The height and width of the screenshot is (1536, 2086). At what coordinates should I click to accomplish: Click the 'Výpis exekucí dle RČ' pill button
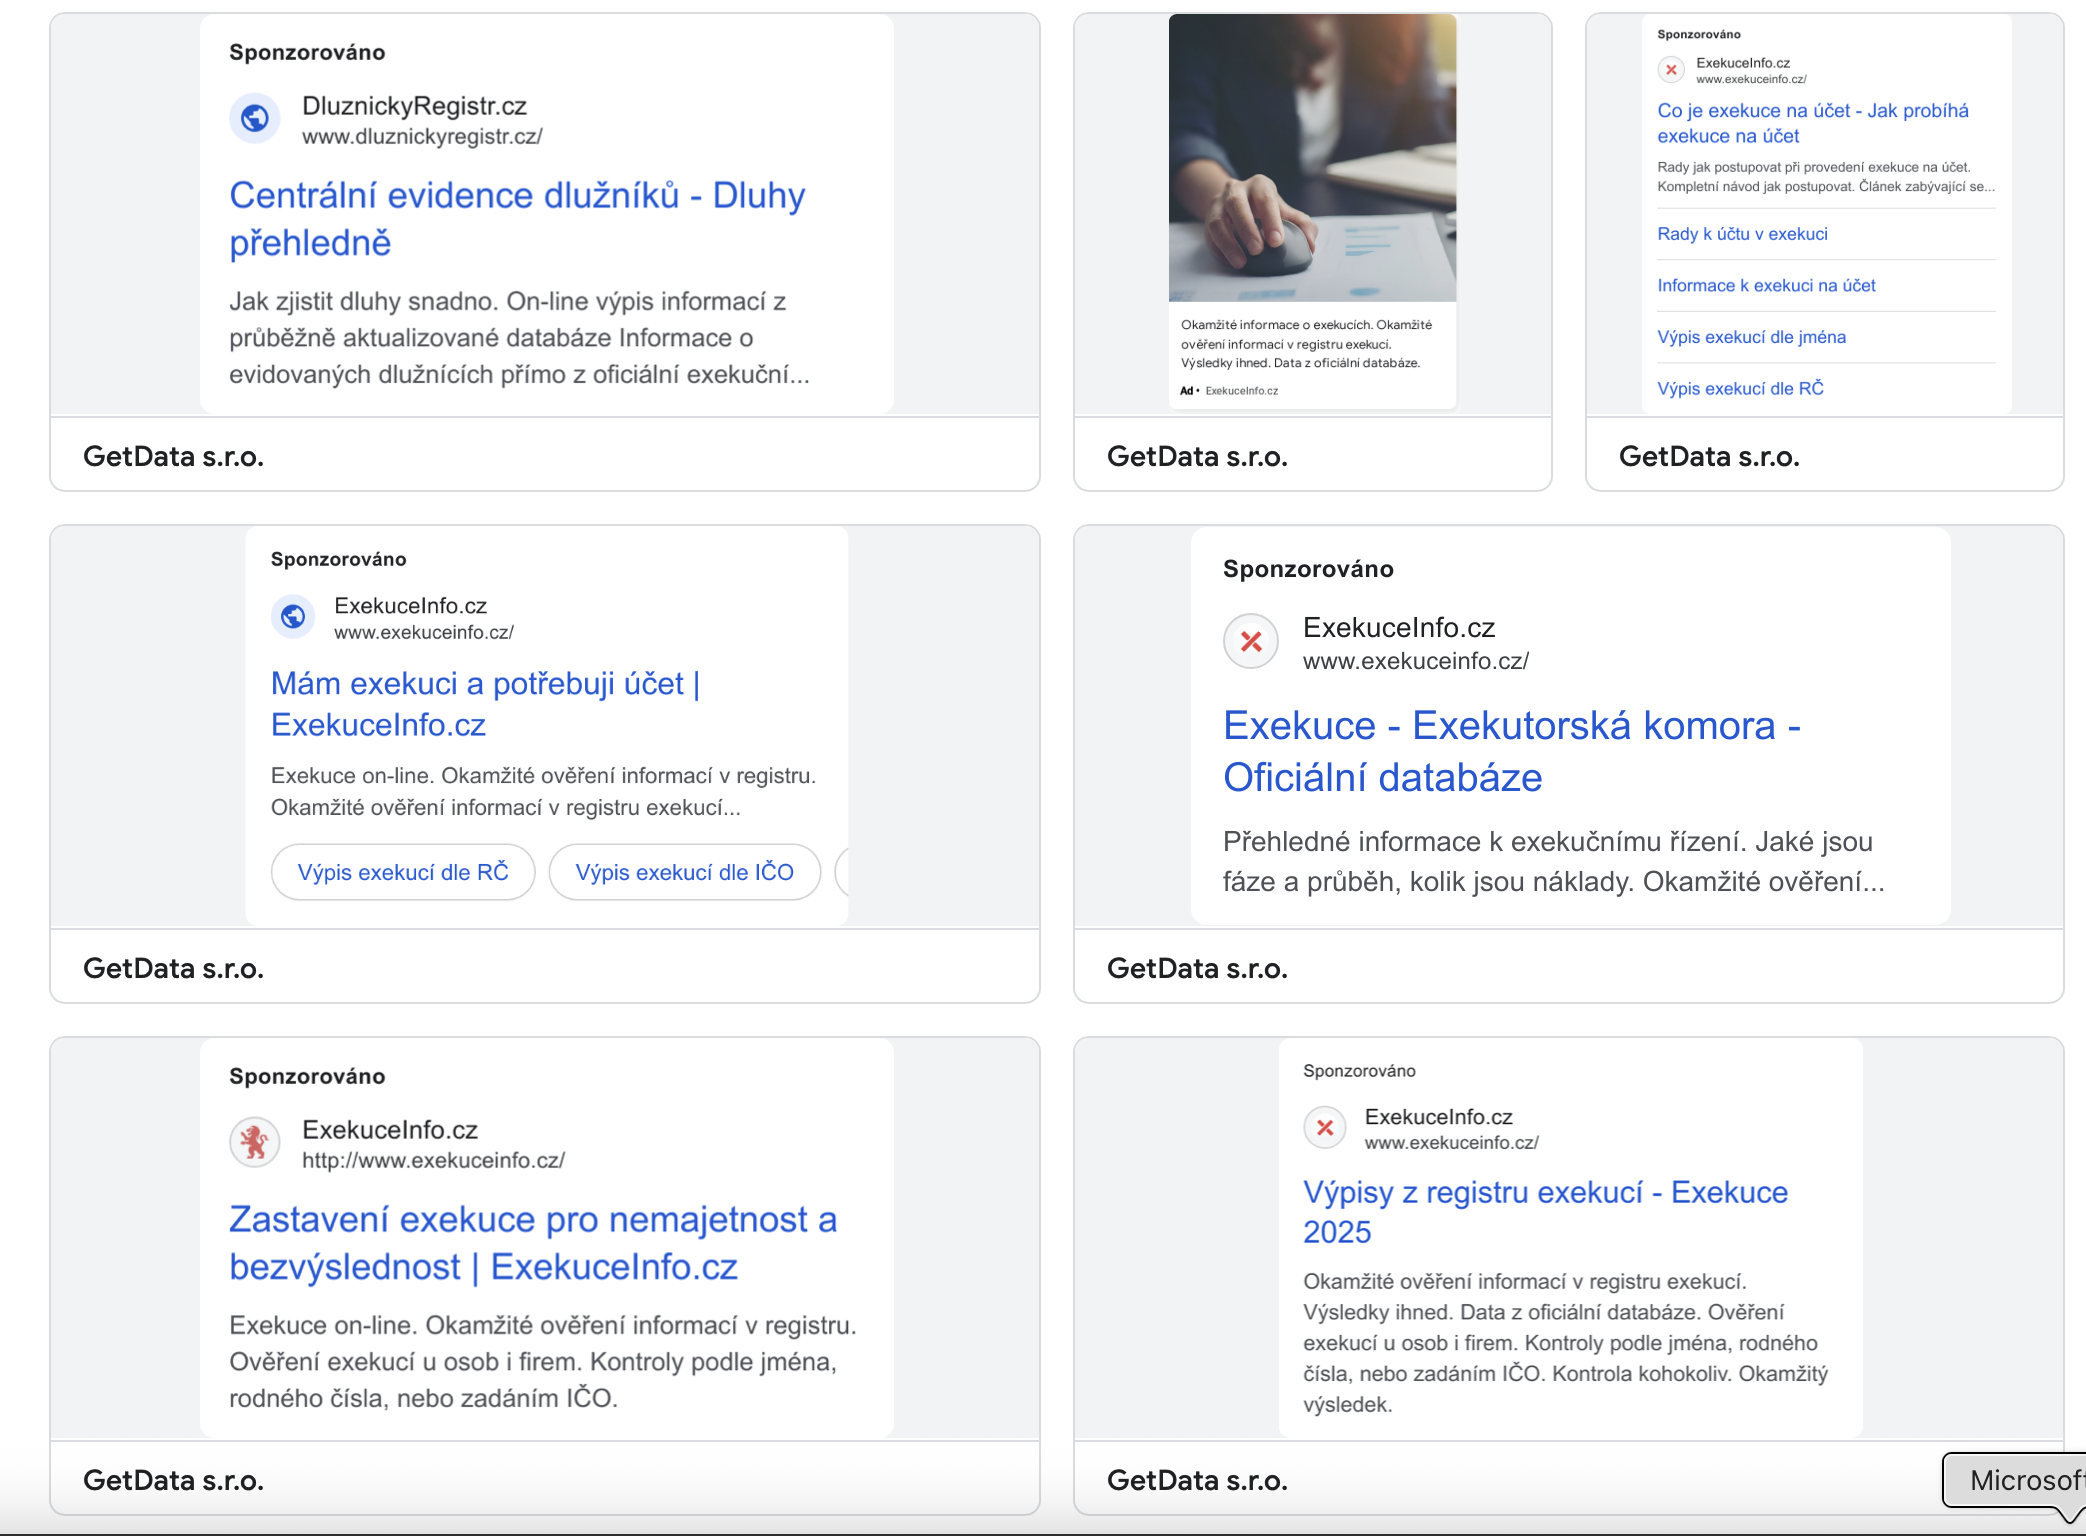(x=403, y=872)
